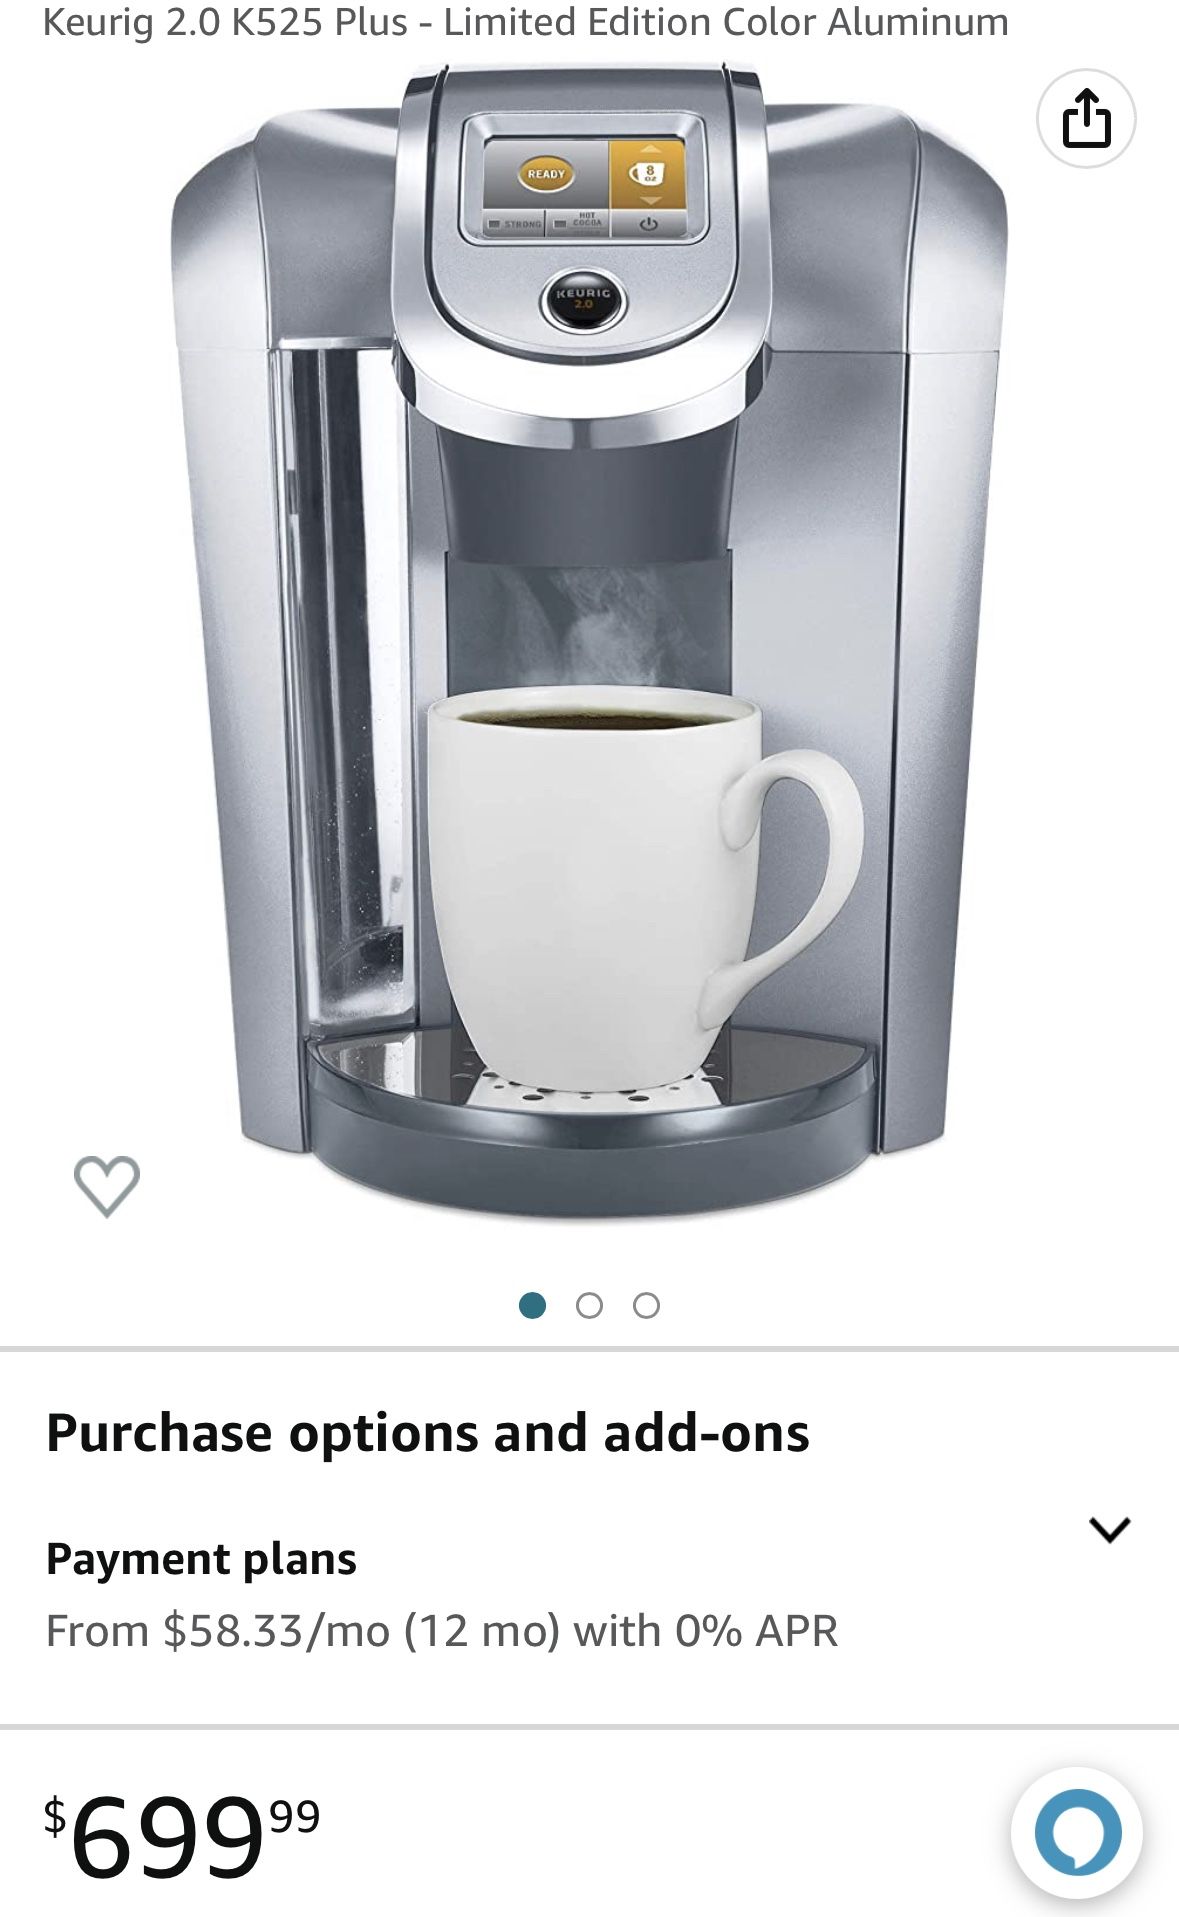Click the drip tray in the product photo

[x=590, y=1100]
